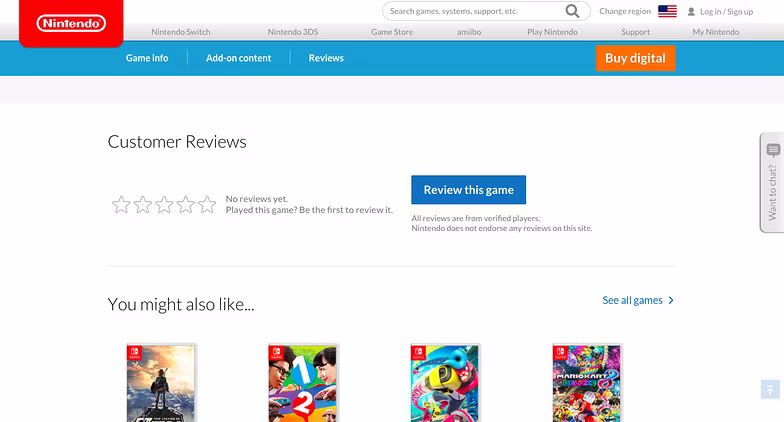Open the Log in / Sign up link

[726, 12]
